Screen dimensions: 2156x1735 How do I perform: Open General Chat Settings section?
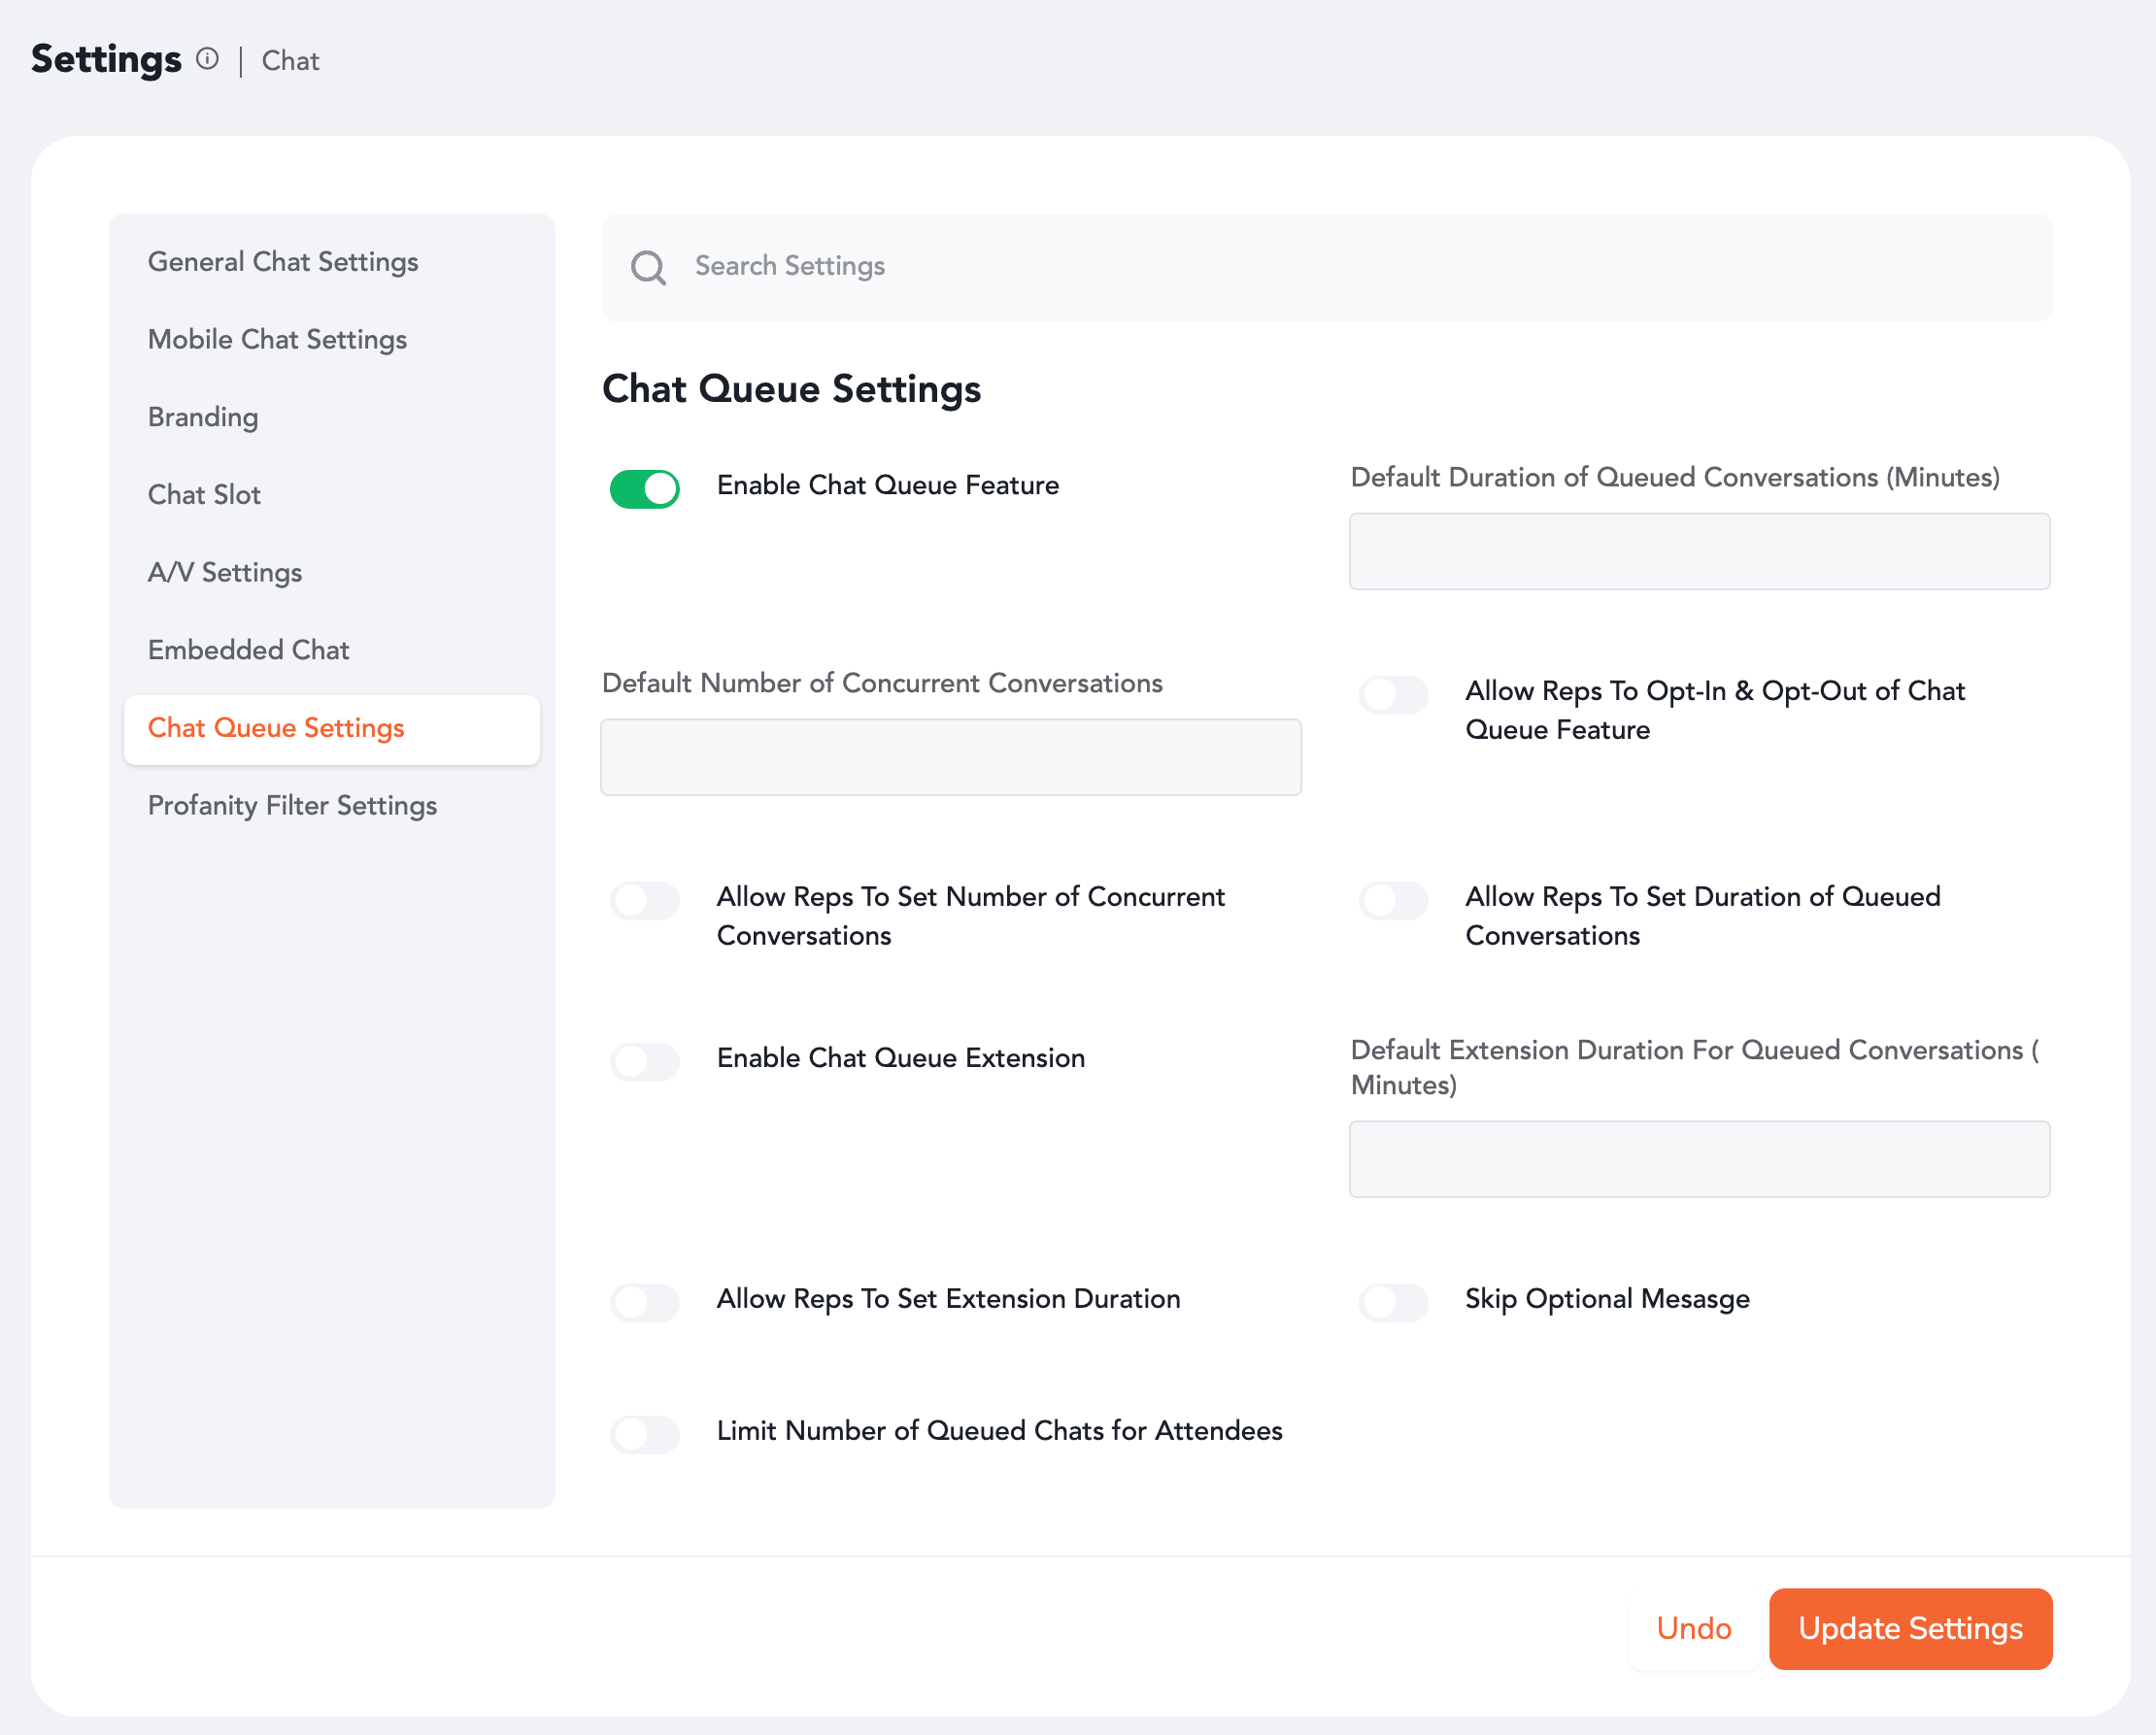pos(283,262)
